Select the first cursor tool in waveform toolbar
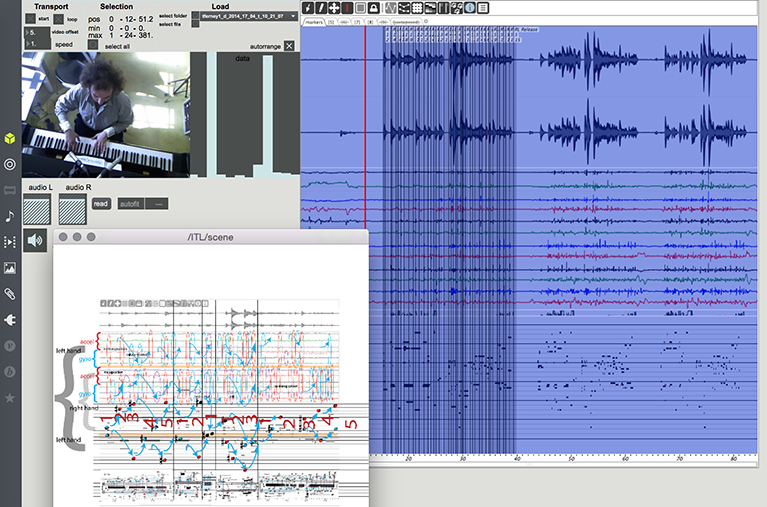The image size is (767, 507). pos(308,8)
